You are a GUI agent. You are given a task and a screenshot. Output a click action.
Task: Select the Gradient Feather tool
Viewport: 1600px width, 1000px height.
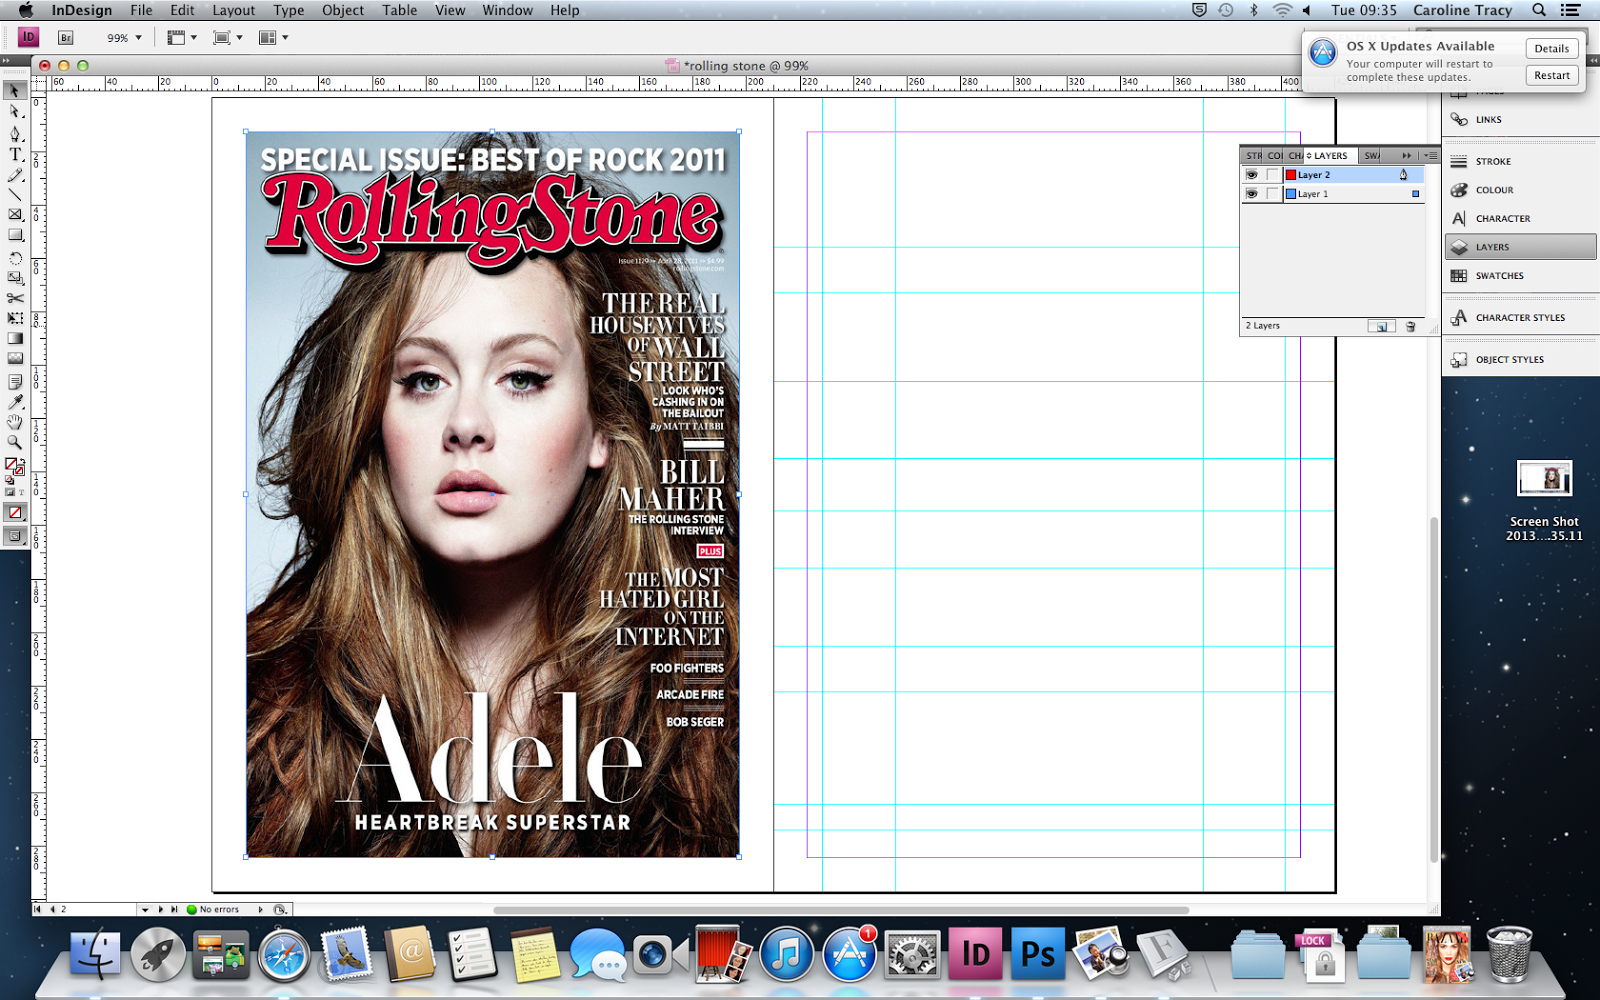click(x=15, y=358)
